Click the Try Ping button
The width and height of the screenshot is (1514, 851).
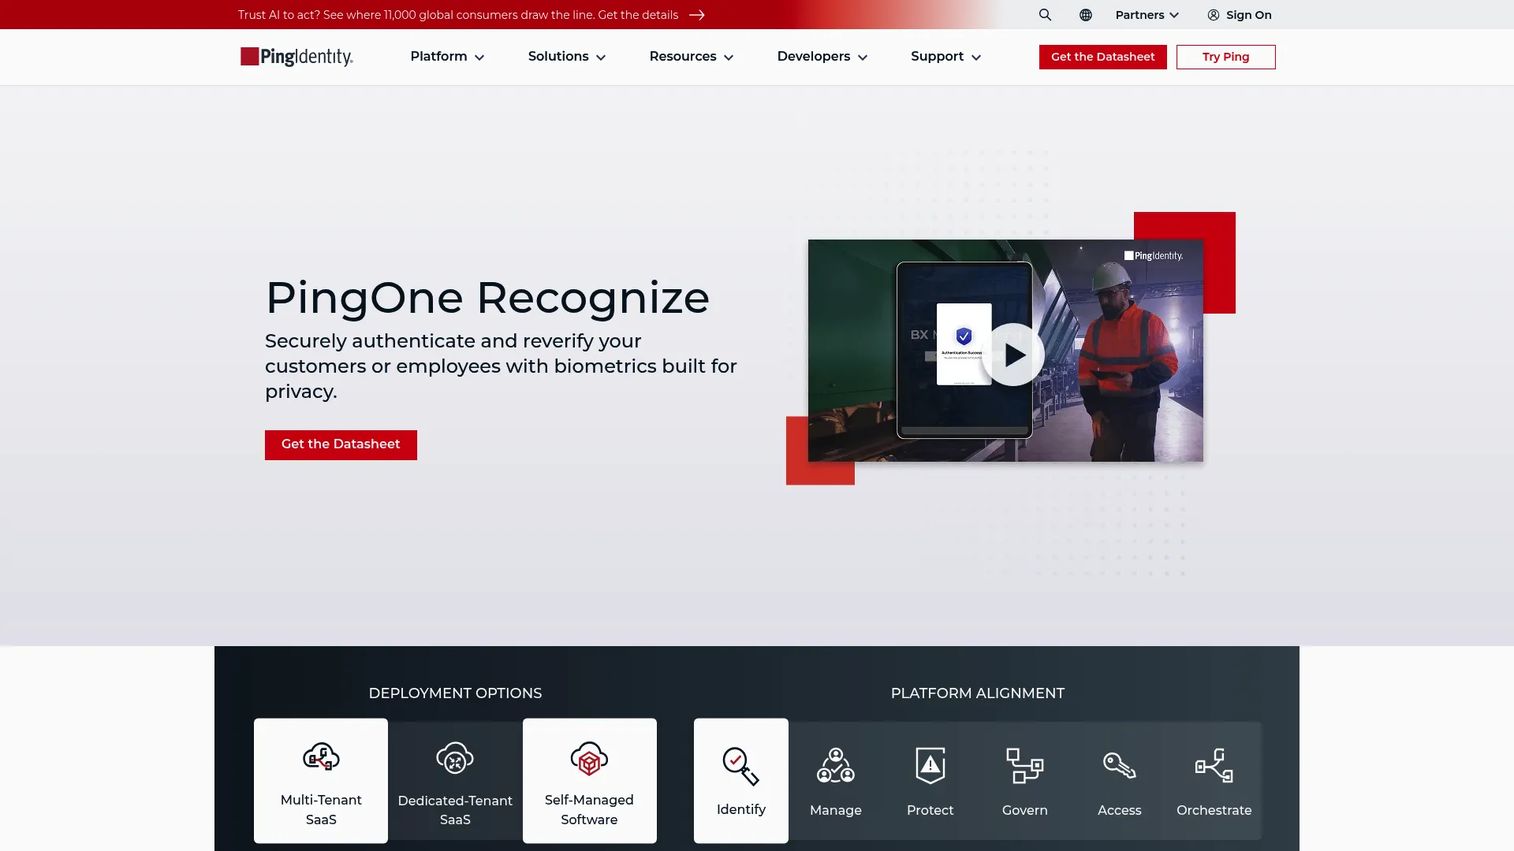pos(1225,57)
